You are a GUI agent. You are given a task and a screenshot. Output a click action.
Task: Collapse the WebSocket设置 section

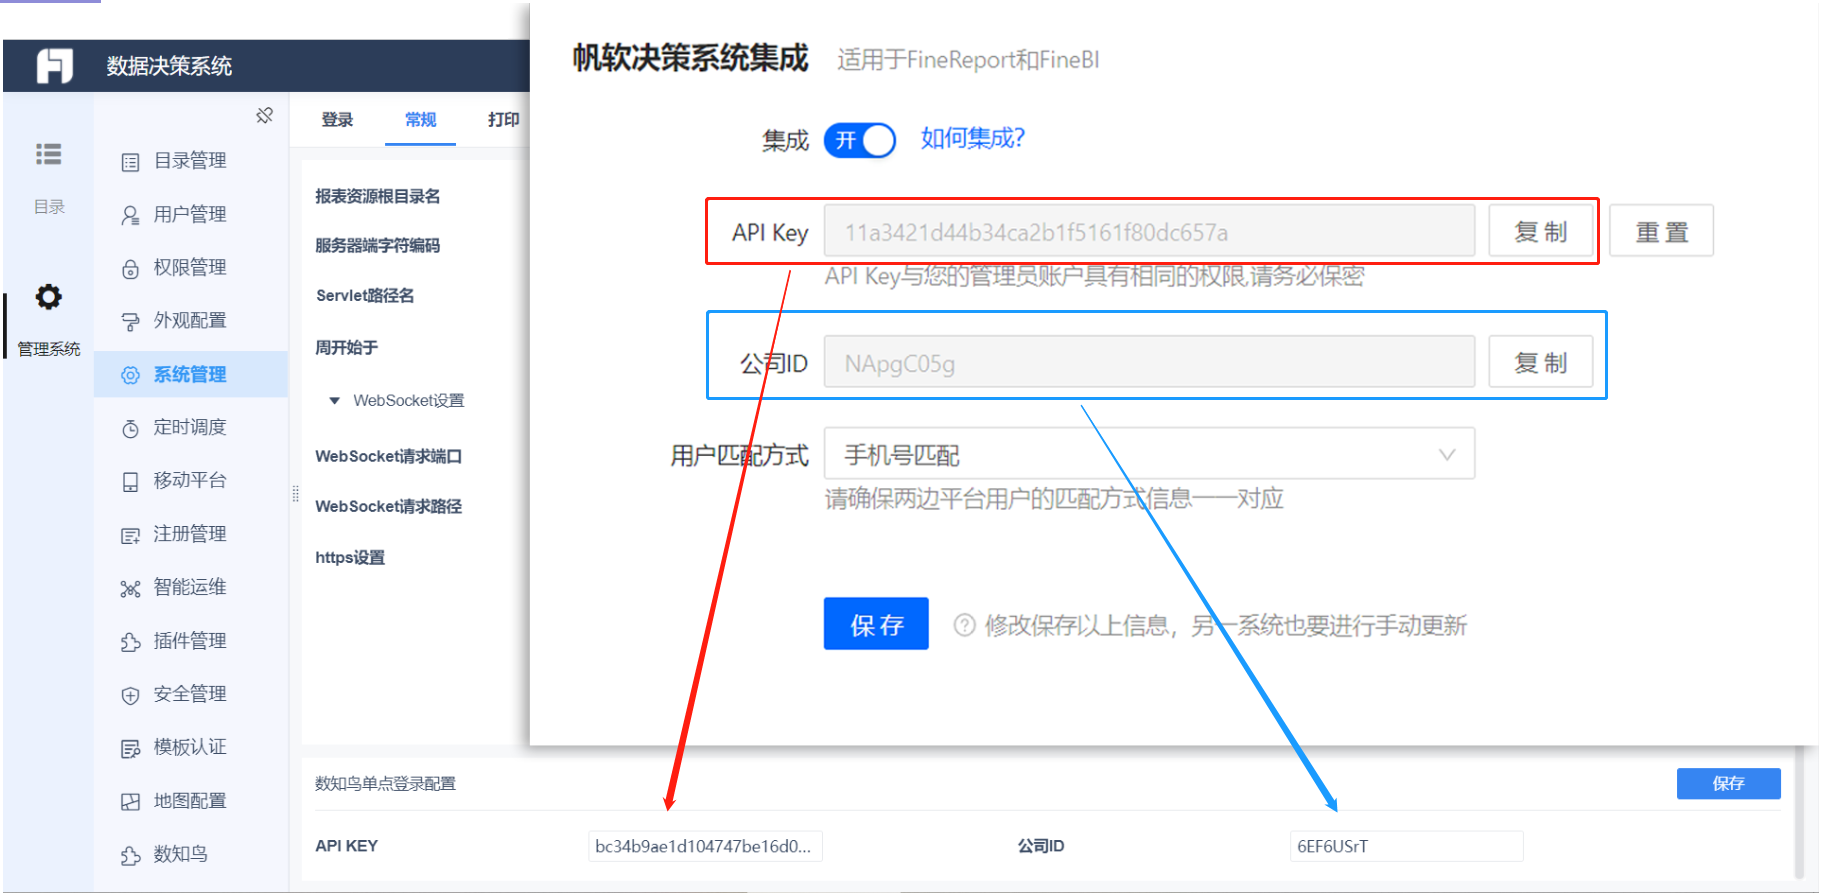pyautogui.click(x=334, y=401)
